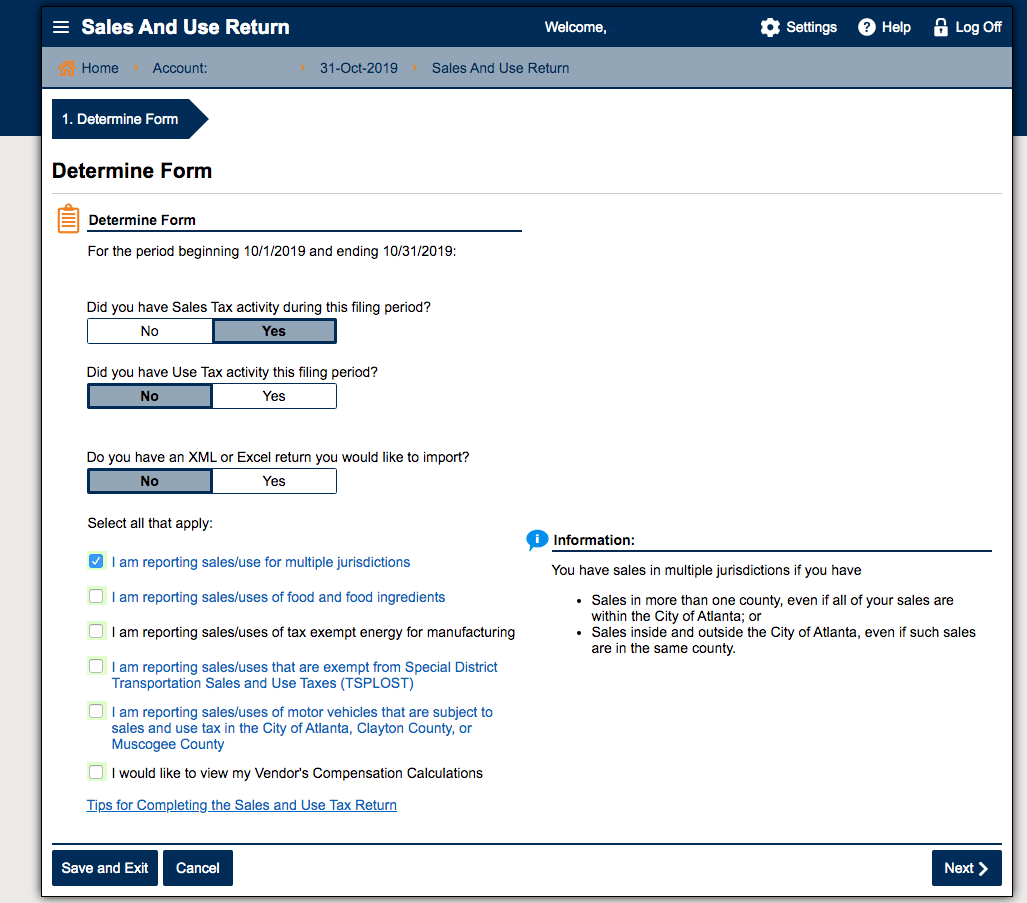1027x903 pixels.
Task: Open the hamburger navigation menu
Action: (61, 27)
